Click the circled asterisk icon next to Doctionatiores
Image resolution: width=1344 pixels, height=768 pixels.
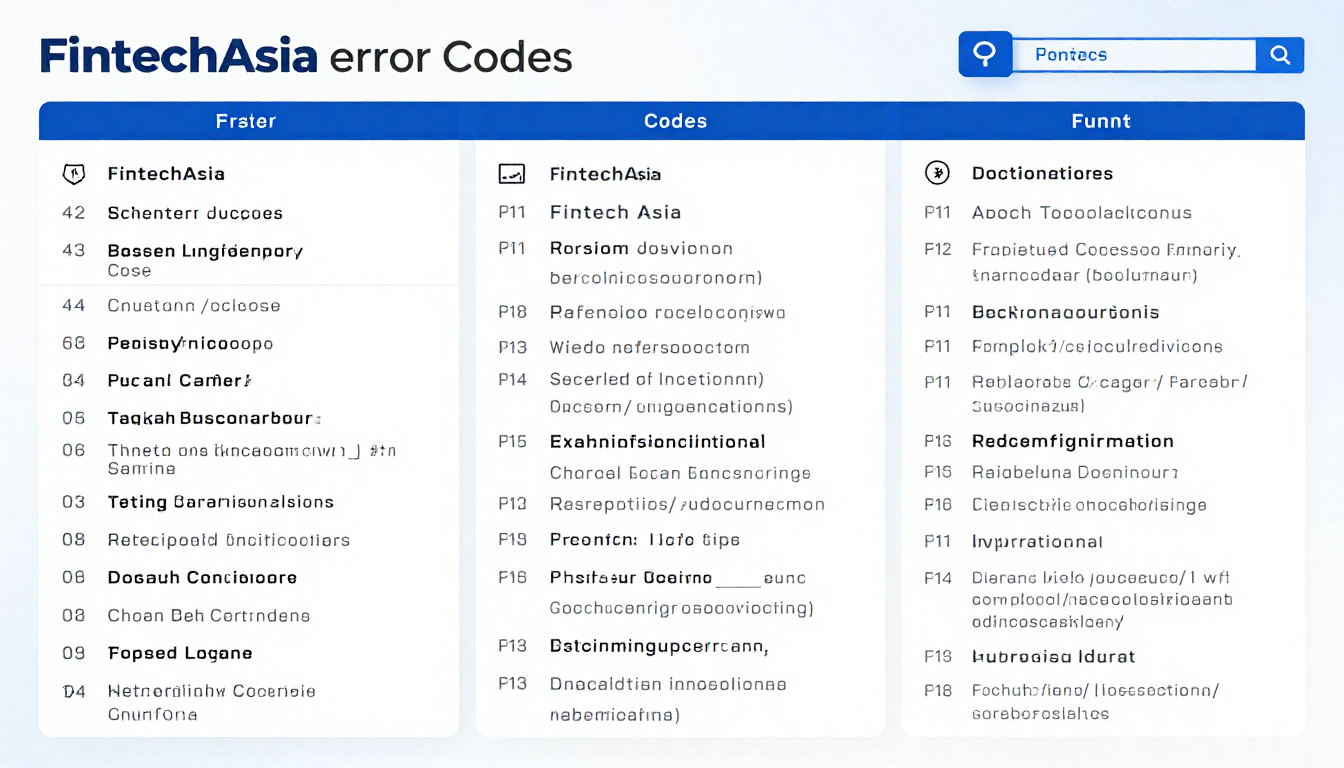pos(938,173)
